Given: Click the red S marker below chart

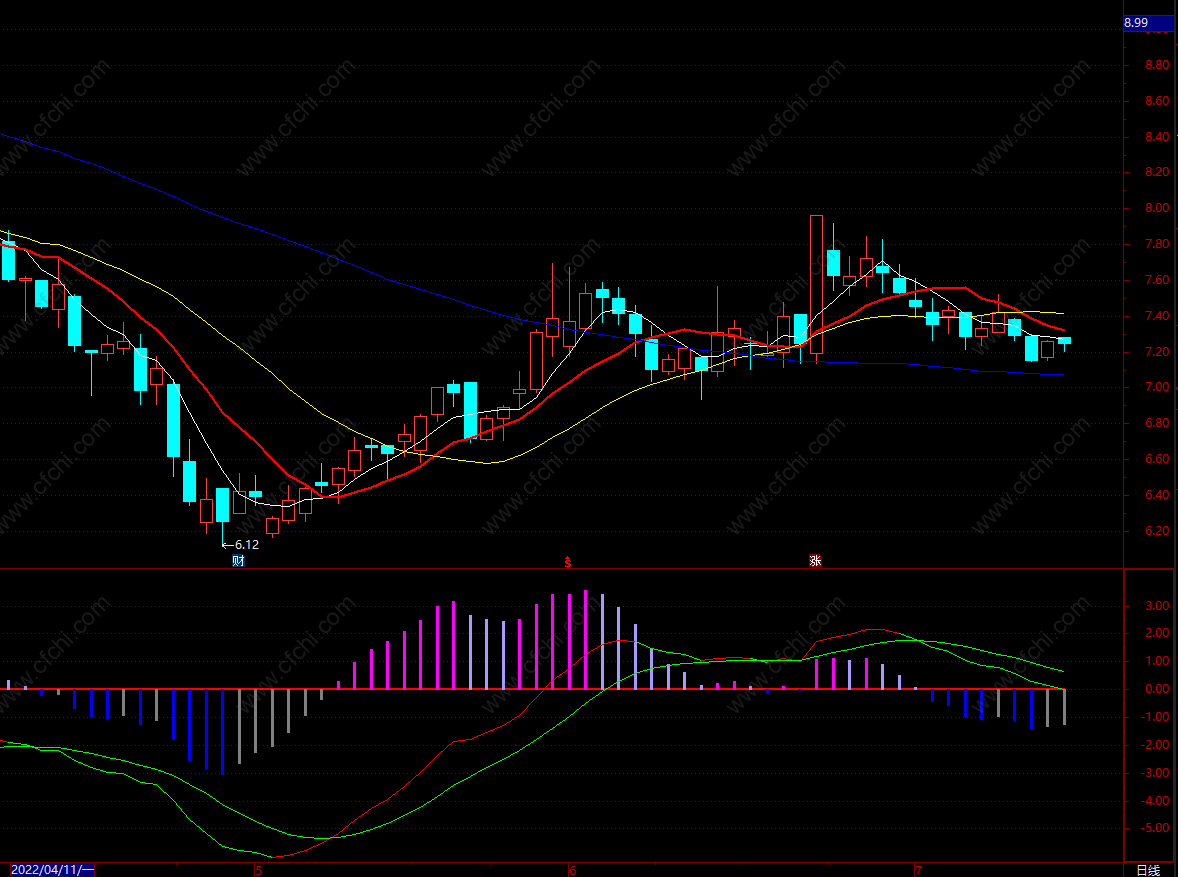Looking at the screenshot, I should click(568, 561).
